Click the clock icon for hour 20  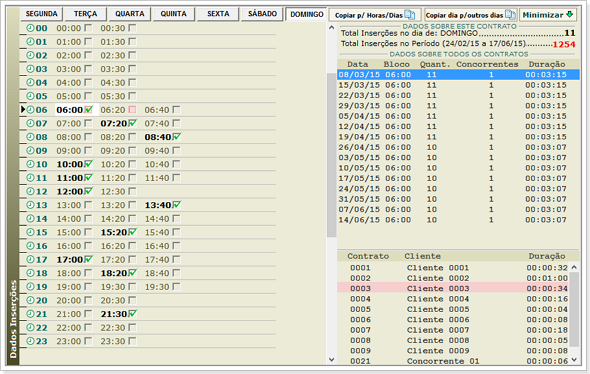[x=30, y=300]
